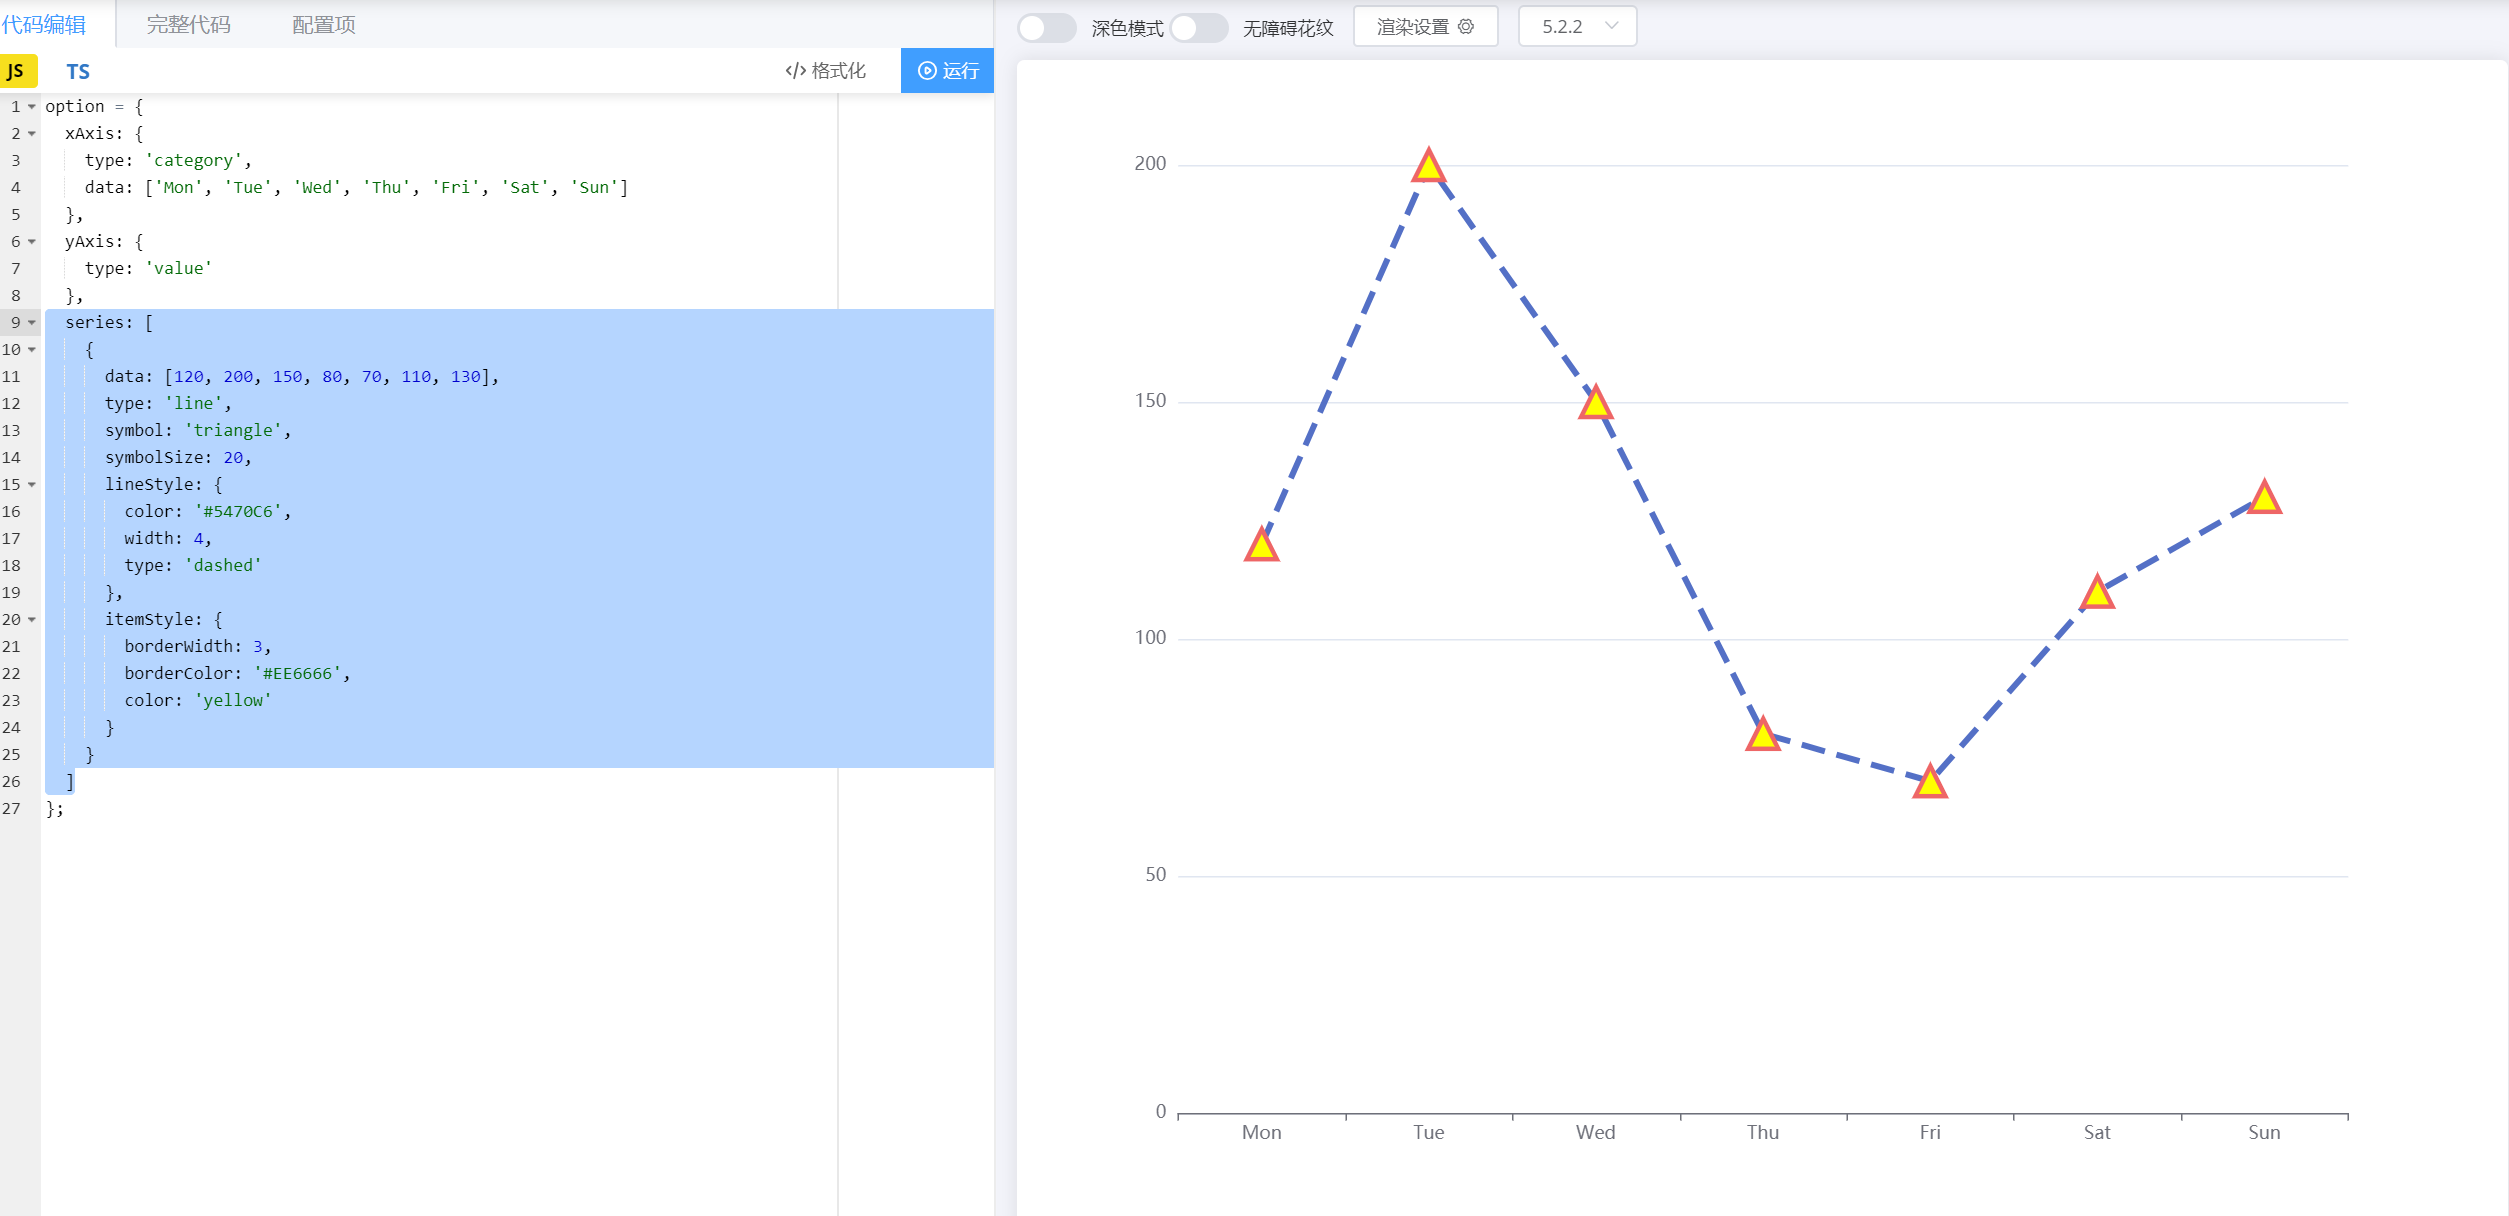Click the triangle marker at Mon
Image resolution: width=2509 pixels, height=1216 pixels.
(x=1261, y=546)
